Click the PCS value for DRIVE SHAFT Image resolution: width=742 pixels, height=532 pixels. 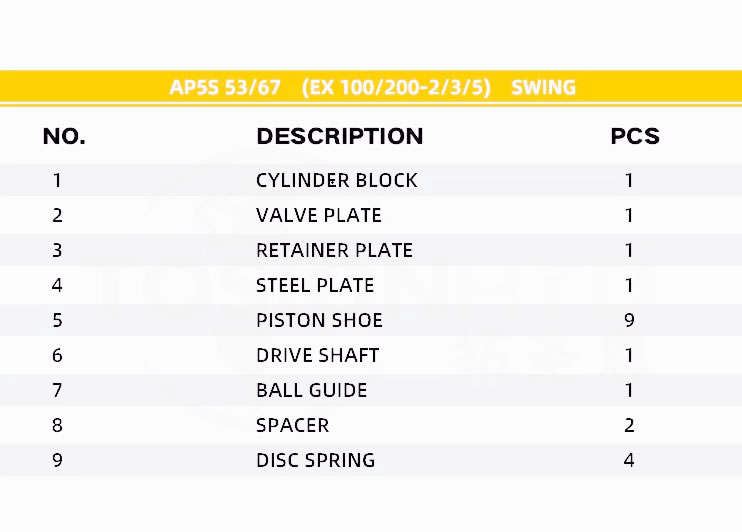tap(630, 356)
